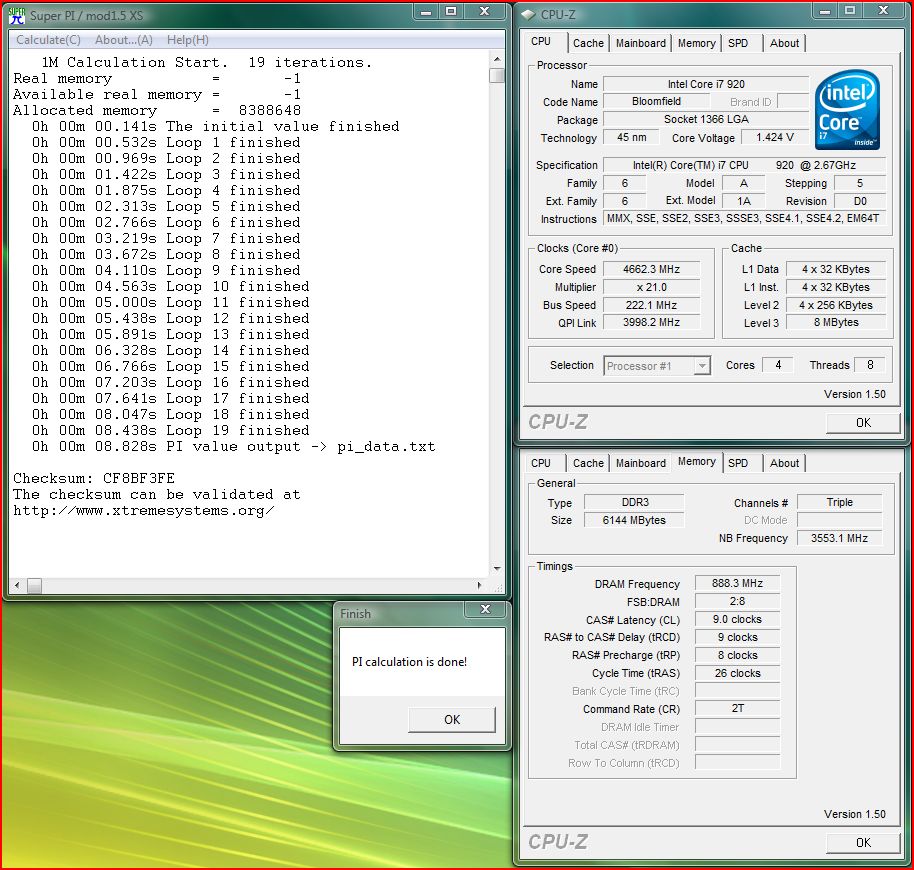Click the xtremesystems.org URL text
This screenshot has width=914, height=870.
[x=143, y=510]
